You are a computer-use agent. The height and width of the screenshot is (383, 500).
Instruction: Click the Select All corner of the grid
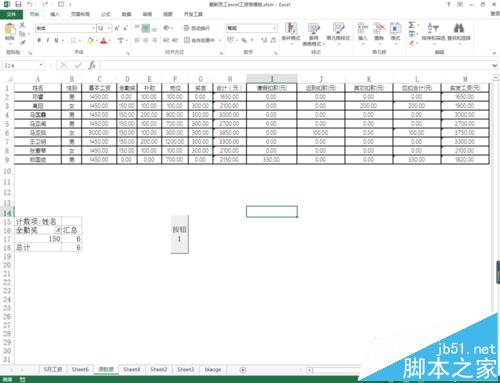[9, 79]
